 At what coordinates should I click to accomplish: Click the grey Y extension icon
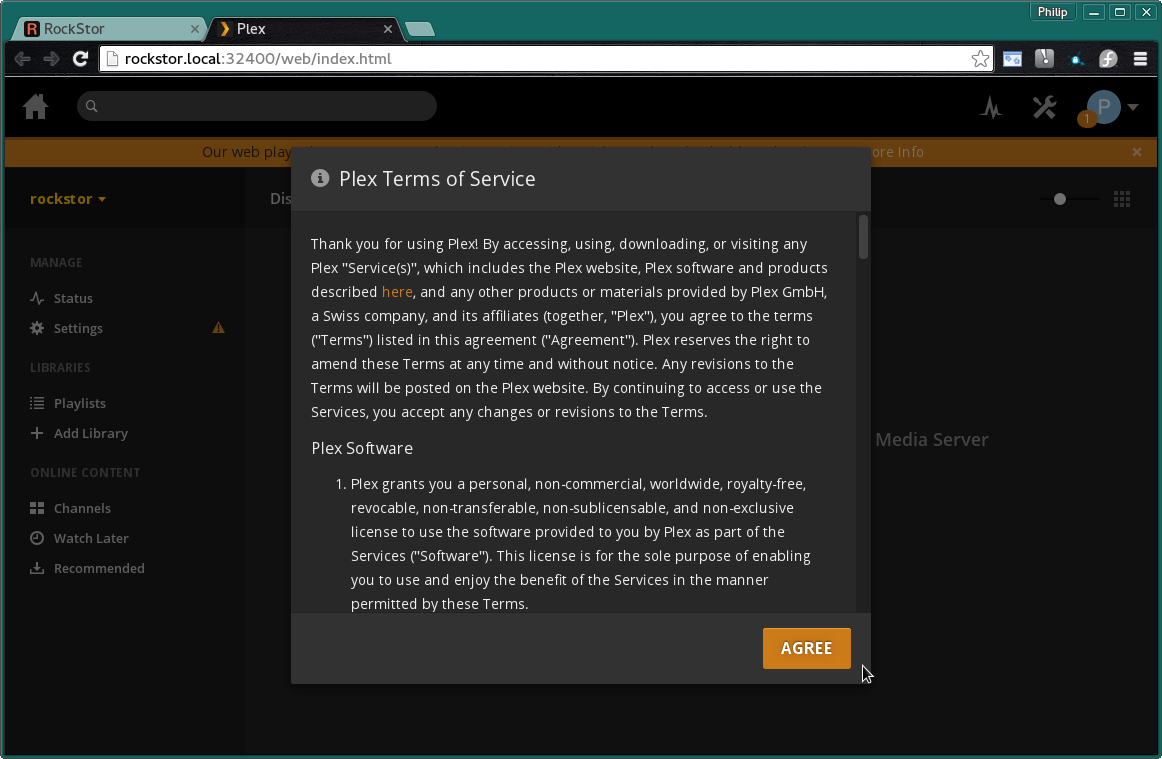click(x=1044, y=59)
